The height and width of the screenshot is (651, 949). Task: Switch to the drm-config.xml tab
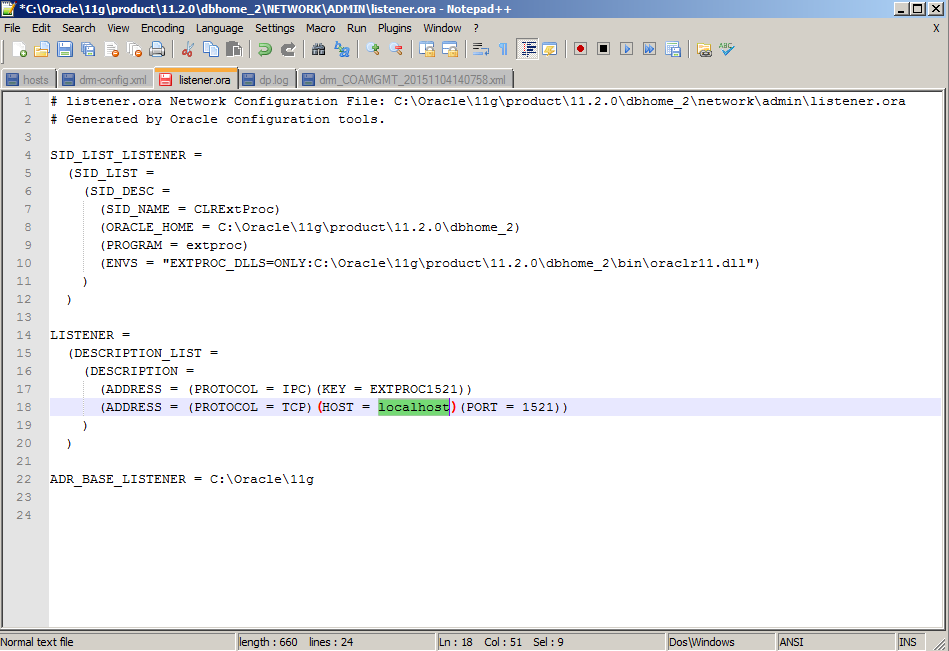105,79
